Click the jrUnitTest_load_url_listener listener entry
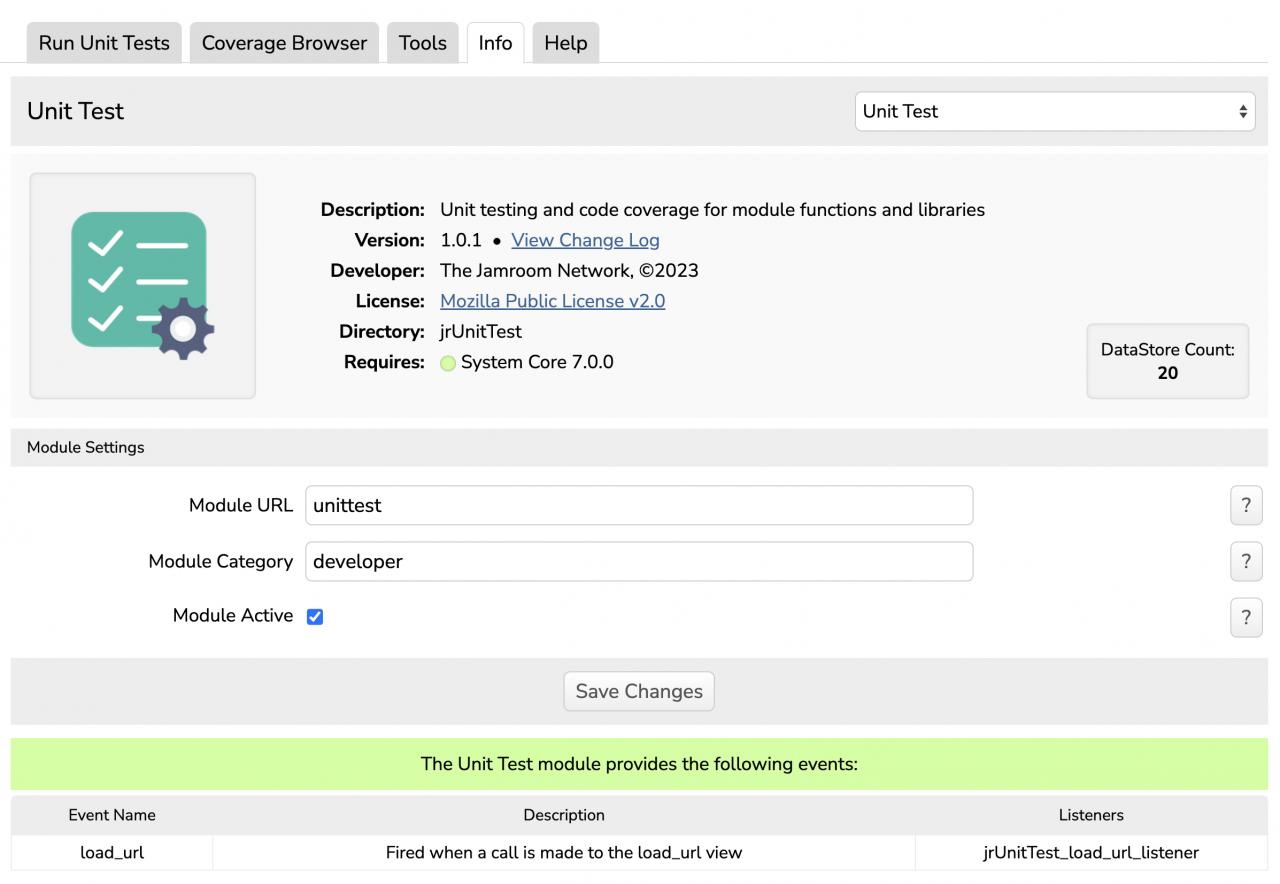Screen dimensions: 1280x884 coord(1090,853)
